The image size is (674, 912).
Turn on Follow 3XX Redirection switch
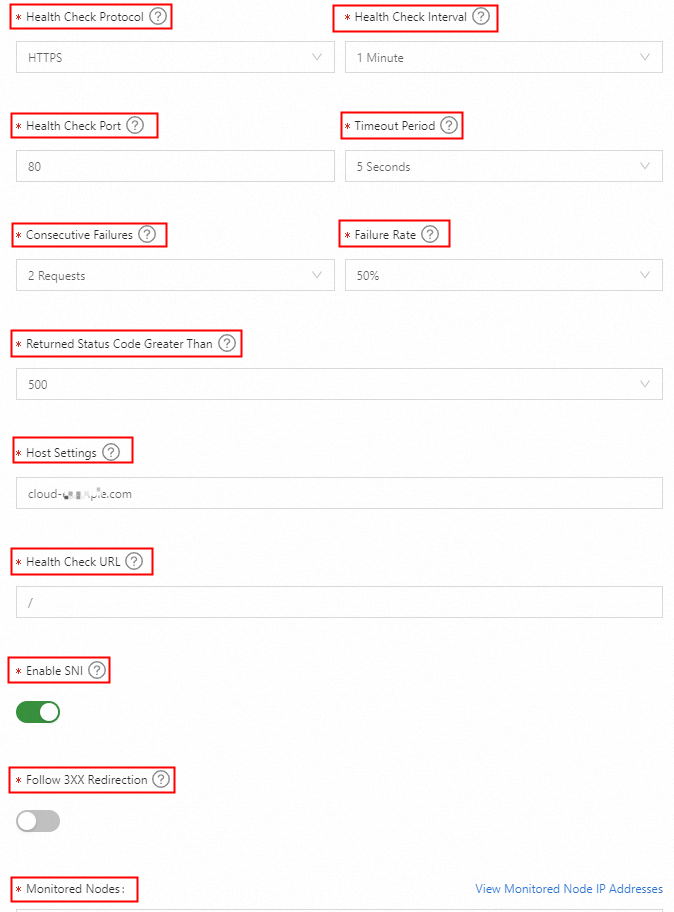(38, 821)
